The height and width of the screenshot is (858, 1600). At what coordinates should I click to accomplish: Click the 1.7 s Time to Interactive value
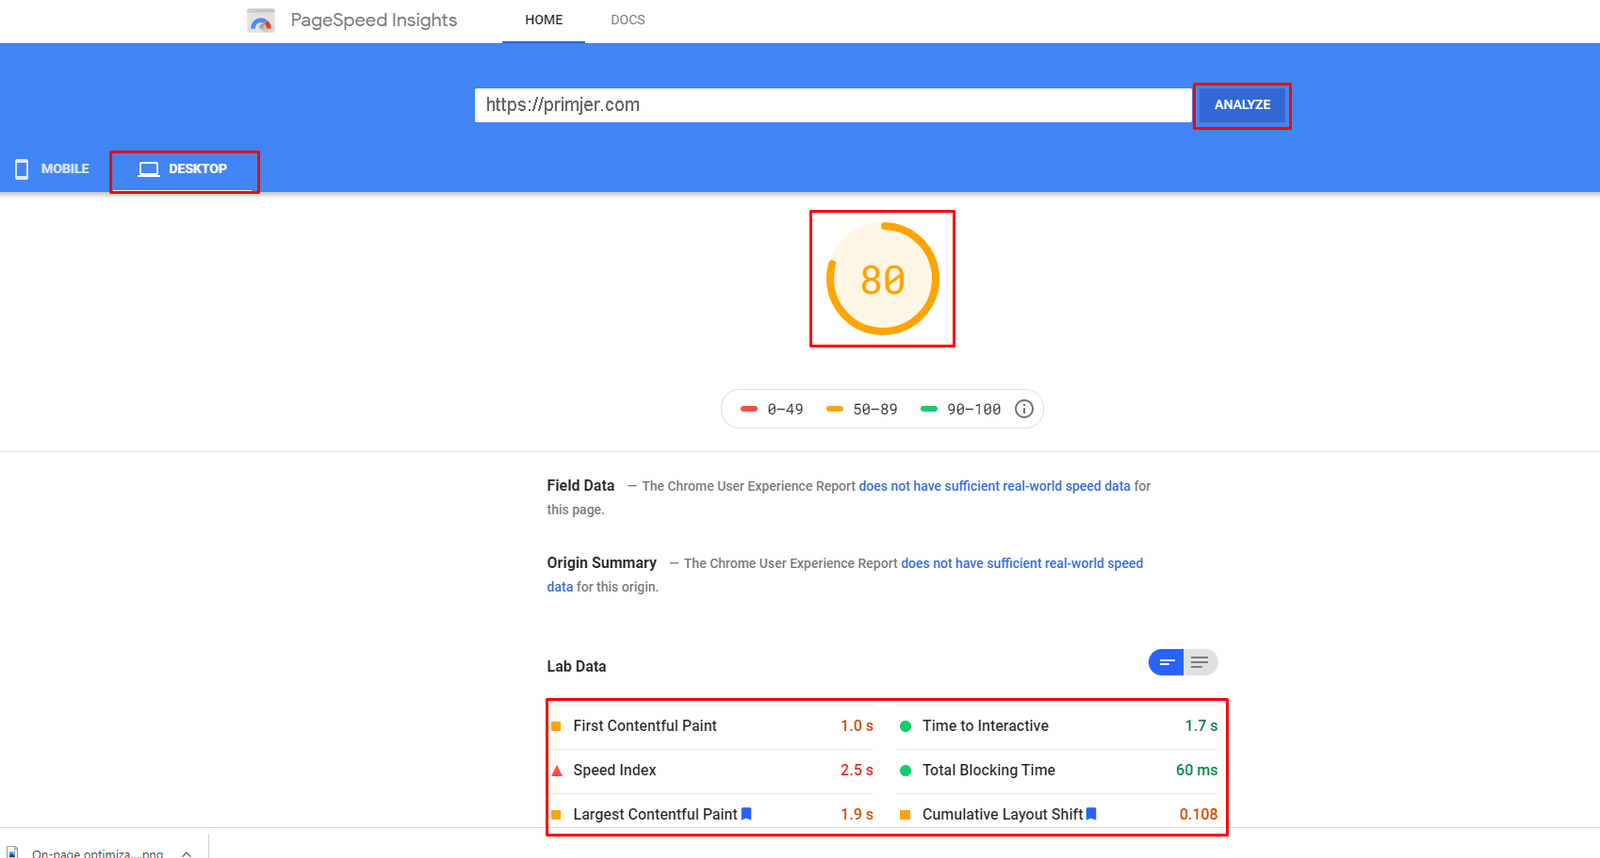point(1201,726)
